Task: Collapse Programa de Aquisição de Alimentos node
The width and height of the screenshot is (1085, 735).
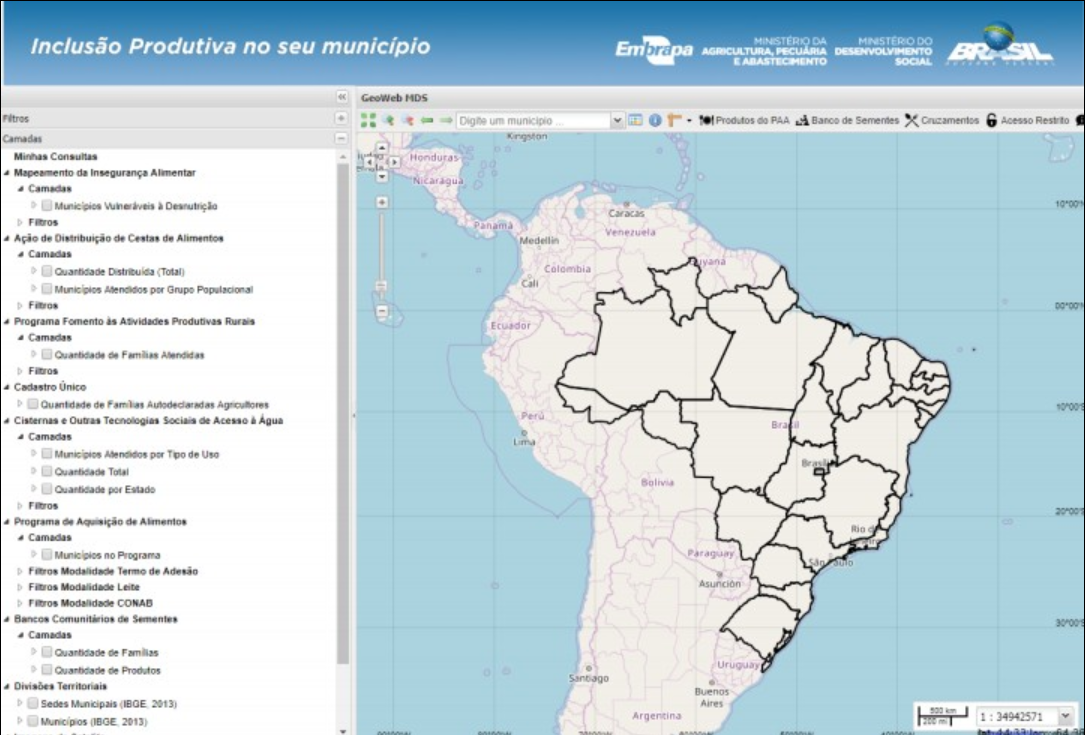Action: pos(7,522)
